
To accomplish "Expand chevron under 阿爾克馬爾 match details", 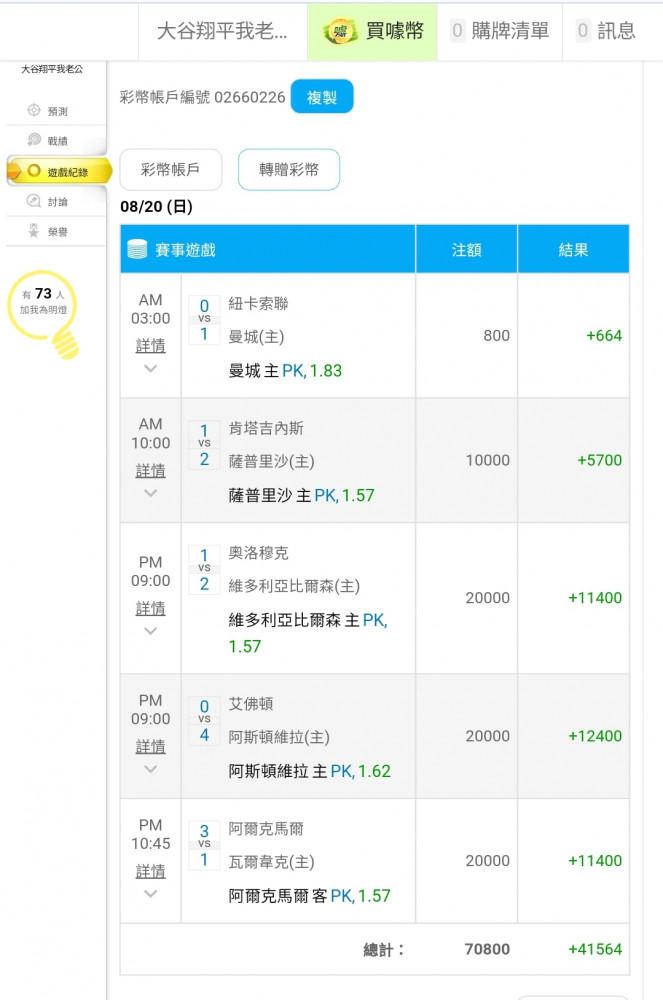I will [x=150, y=893].
